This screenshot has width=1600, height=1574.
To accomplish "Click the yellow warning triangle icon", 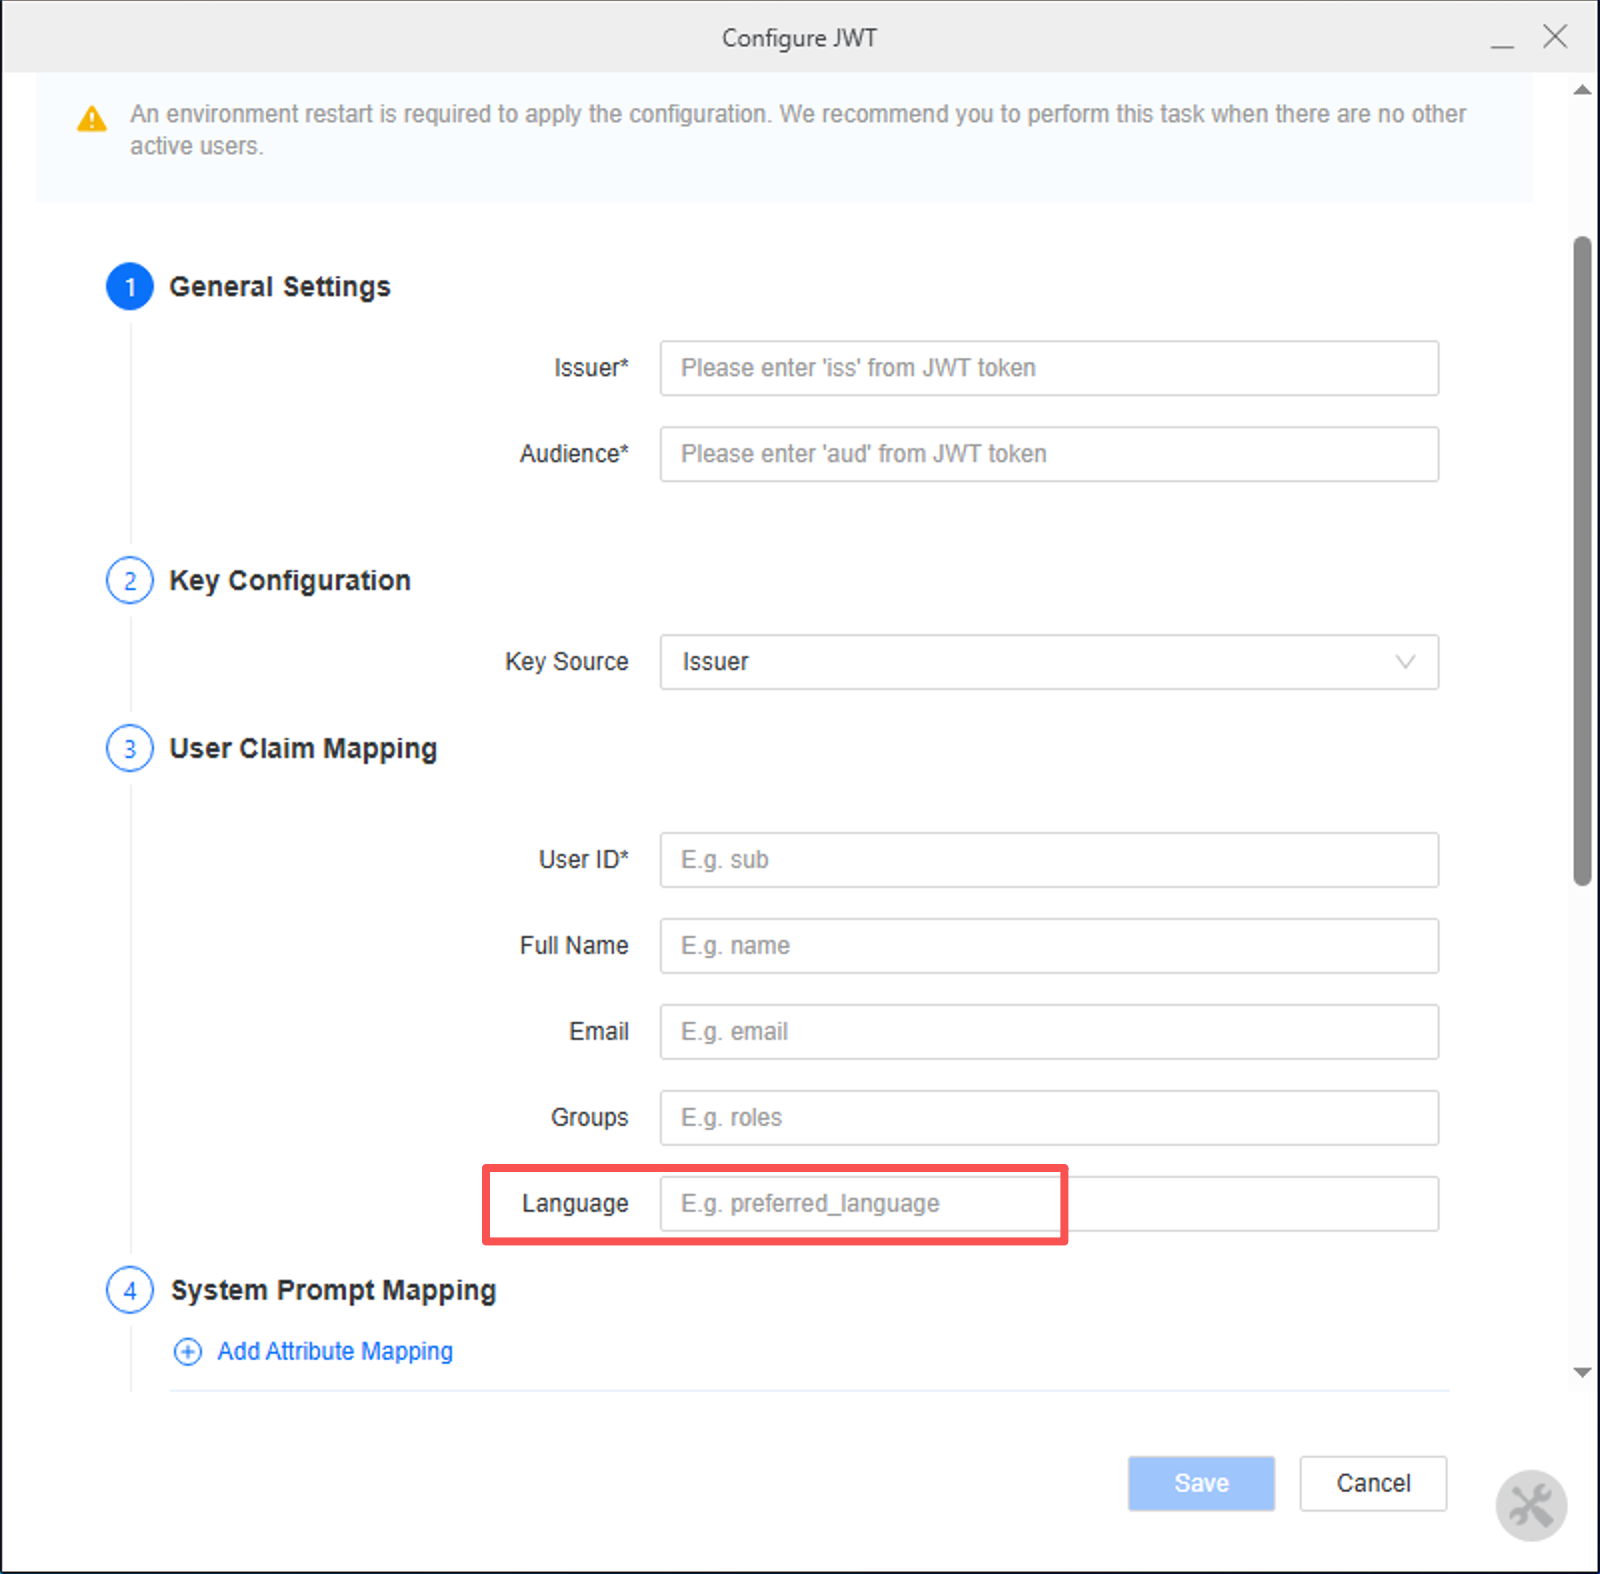I will [92, 120].
